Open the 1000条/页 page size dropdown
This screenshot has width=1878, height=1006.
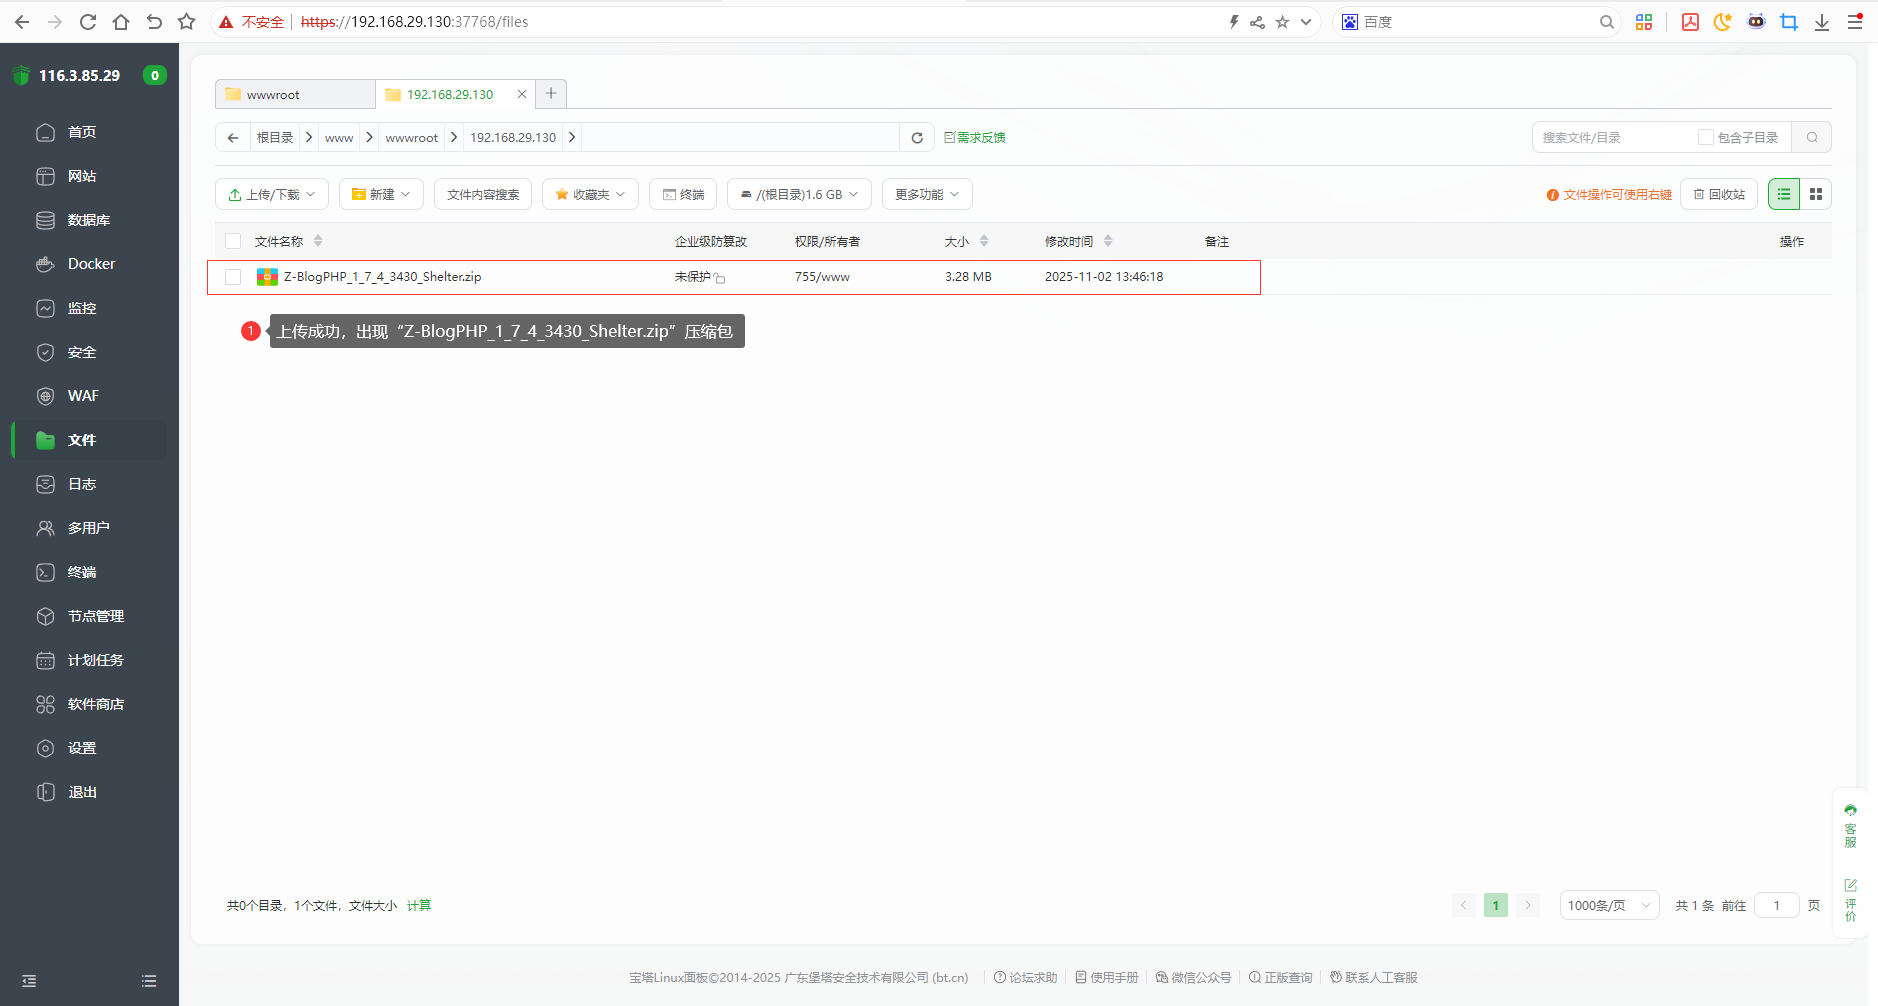pyautogui.click(x=1609, y=905)
